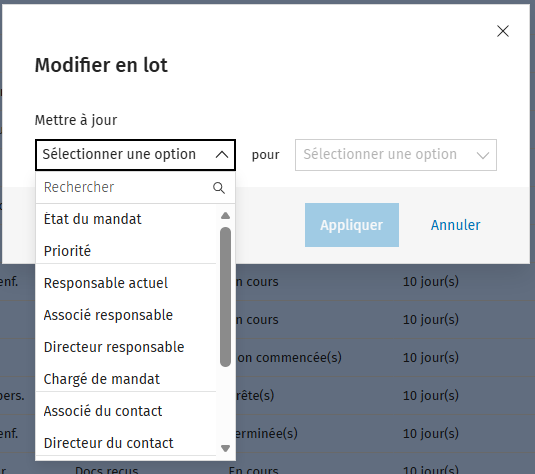Choose Chargé de mandat option
Image resolution: width=535 pixels, height=474 pixels.
pos(126,379)
